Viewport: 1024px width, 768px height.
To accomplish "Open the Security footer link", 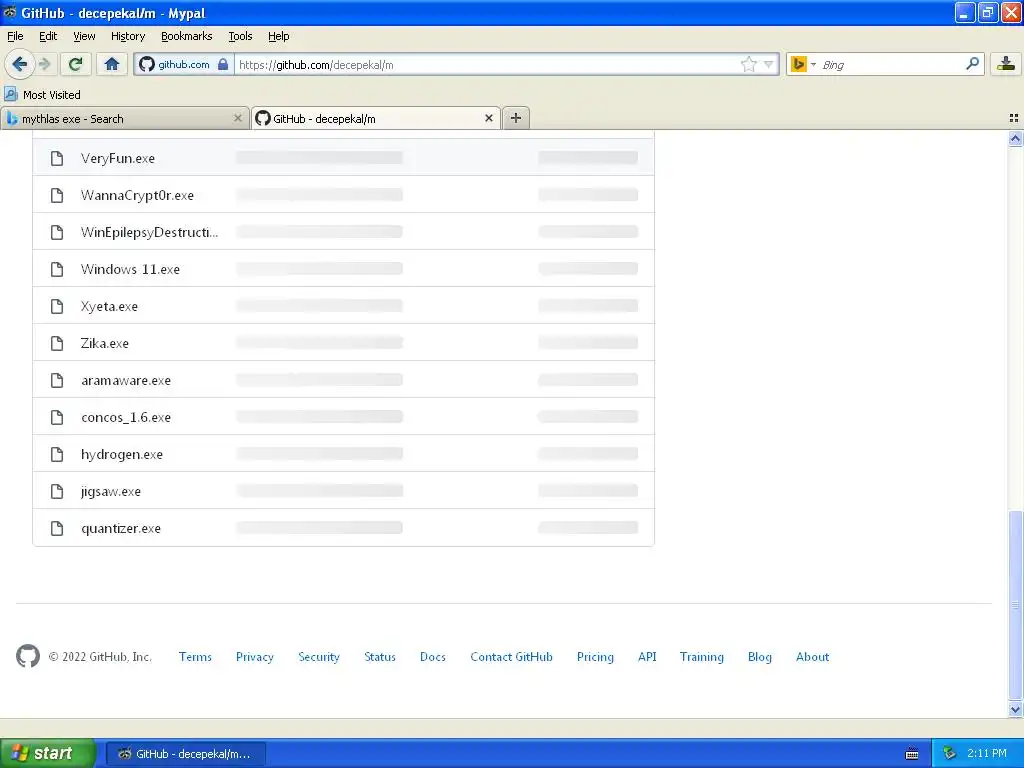I will (x=319, y=657).
